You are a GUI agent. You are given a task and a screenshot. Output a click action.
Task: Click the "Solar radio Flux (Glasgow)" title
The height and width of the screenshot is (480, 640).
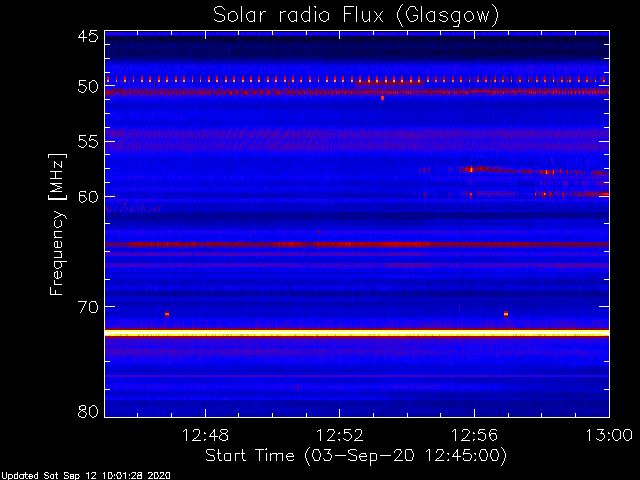pos(356,16)
